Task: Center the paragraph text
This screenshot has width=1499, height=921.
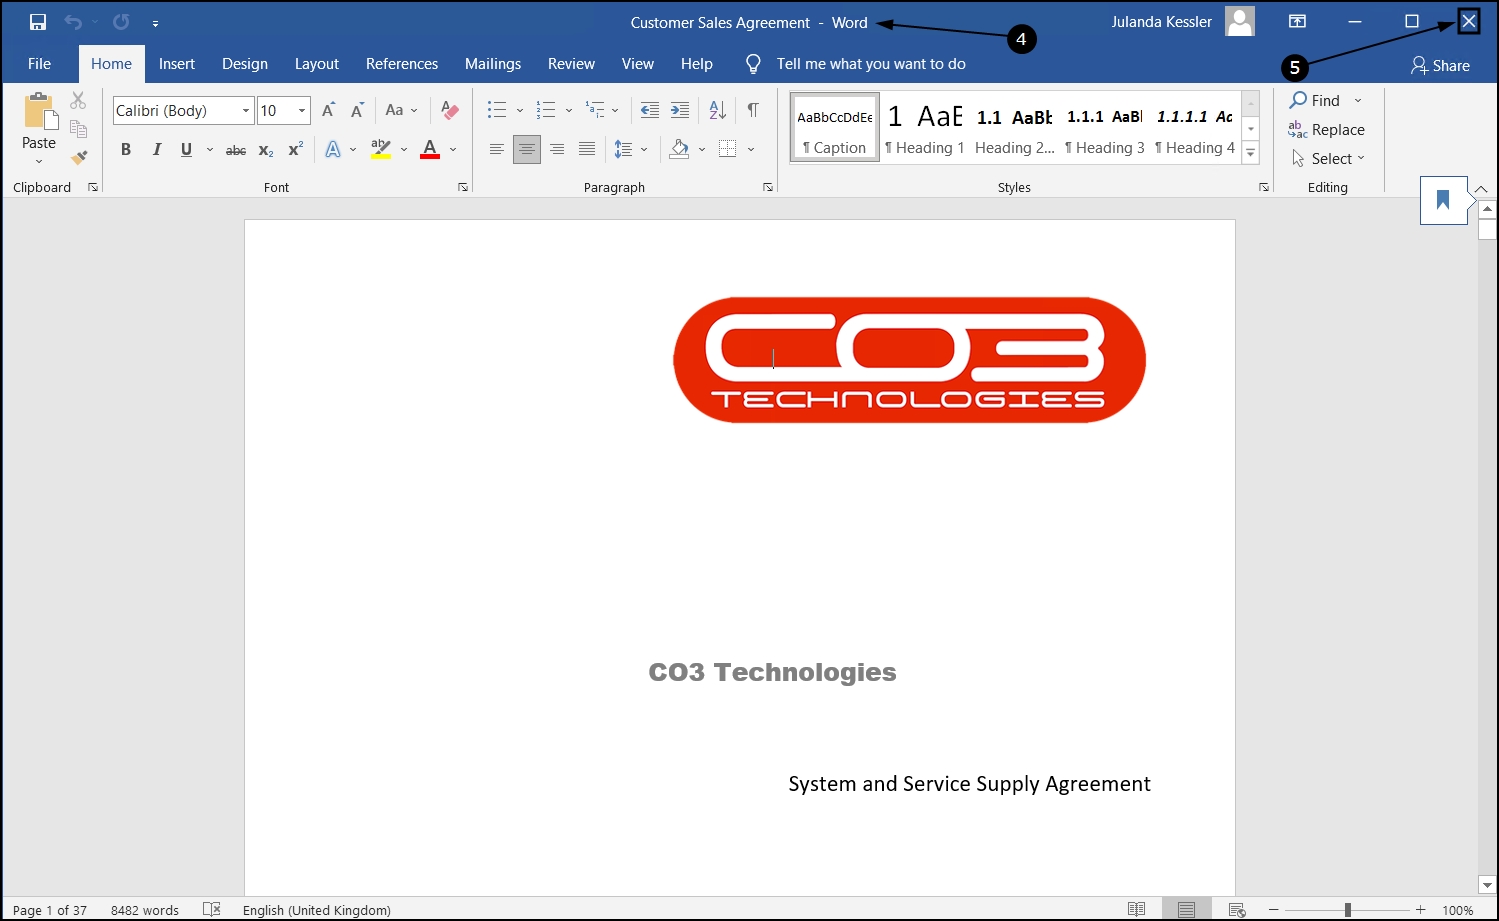Action: (x=526, y=150)
